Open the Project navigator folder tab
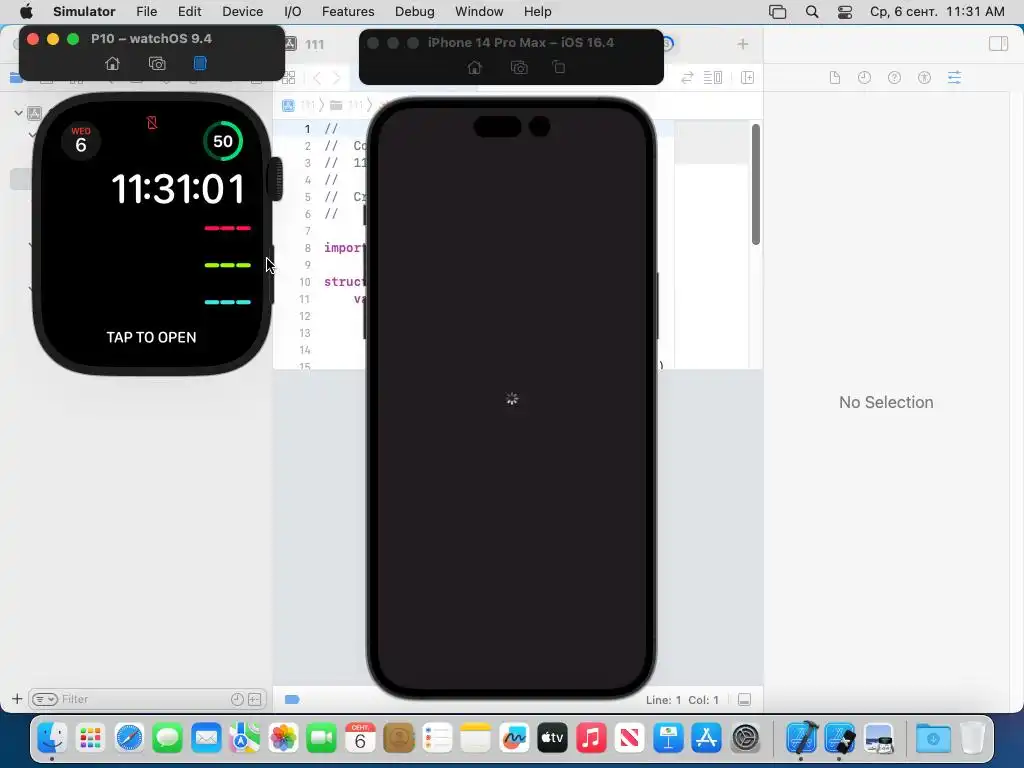The image size is (1024, 768). click(x=16, y=78)
